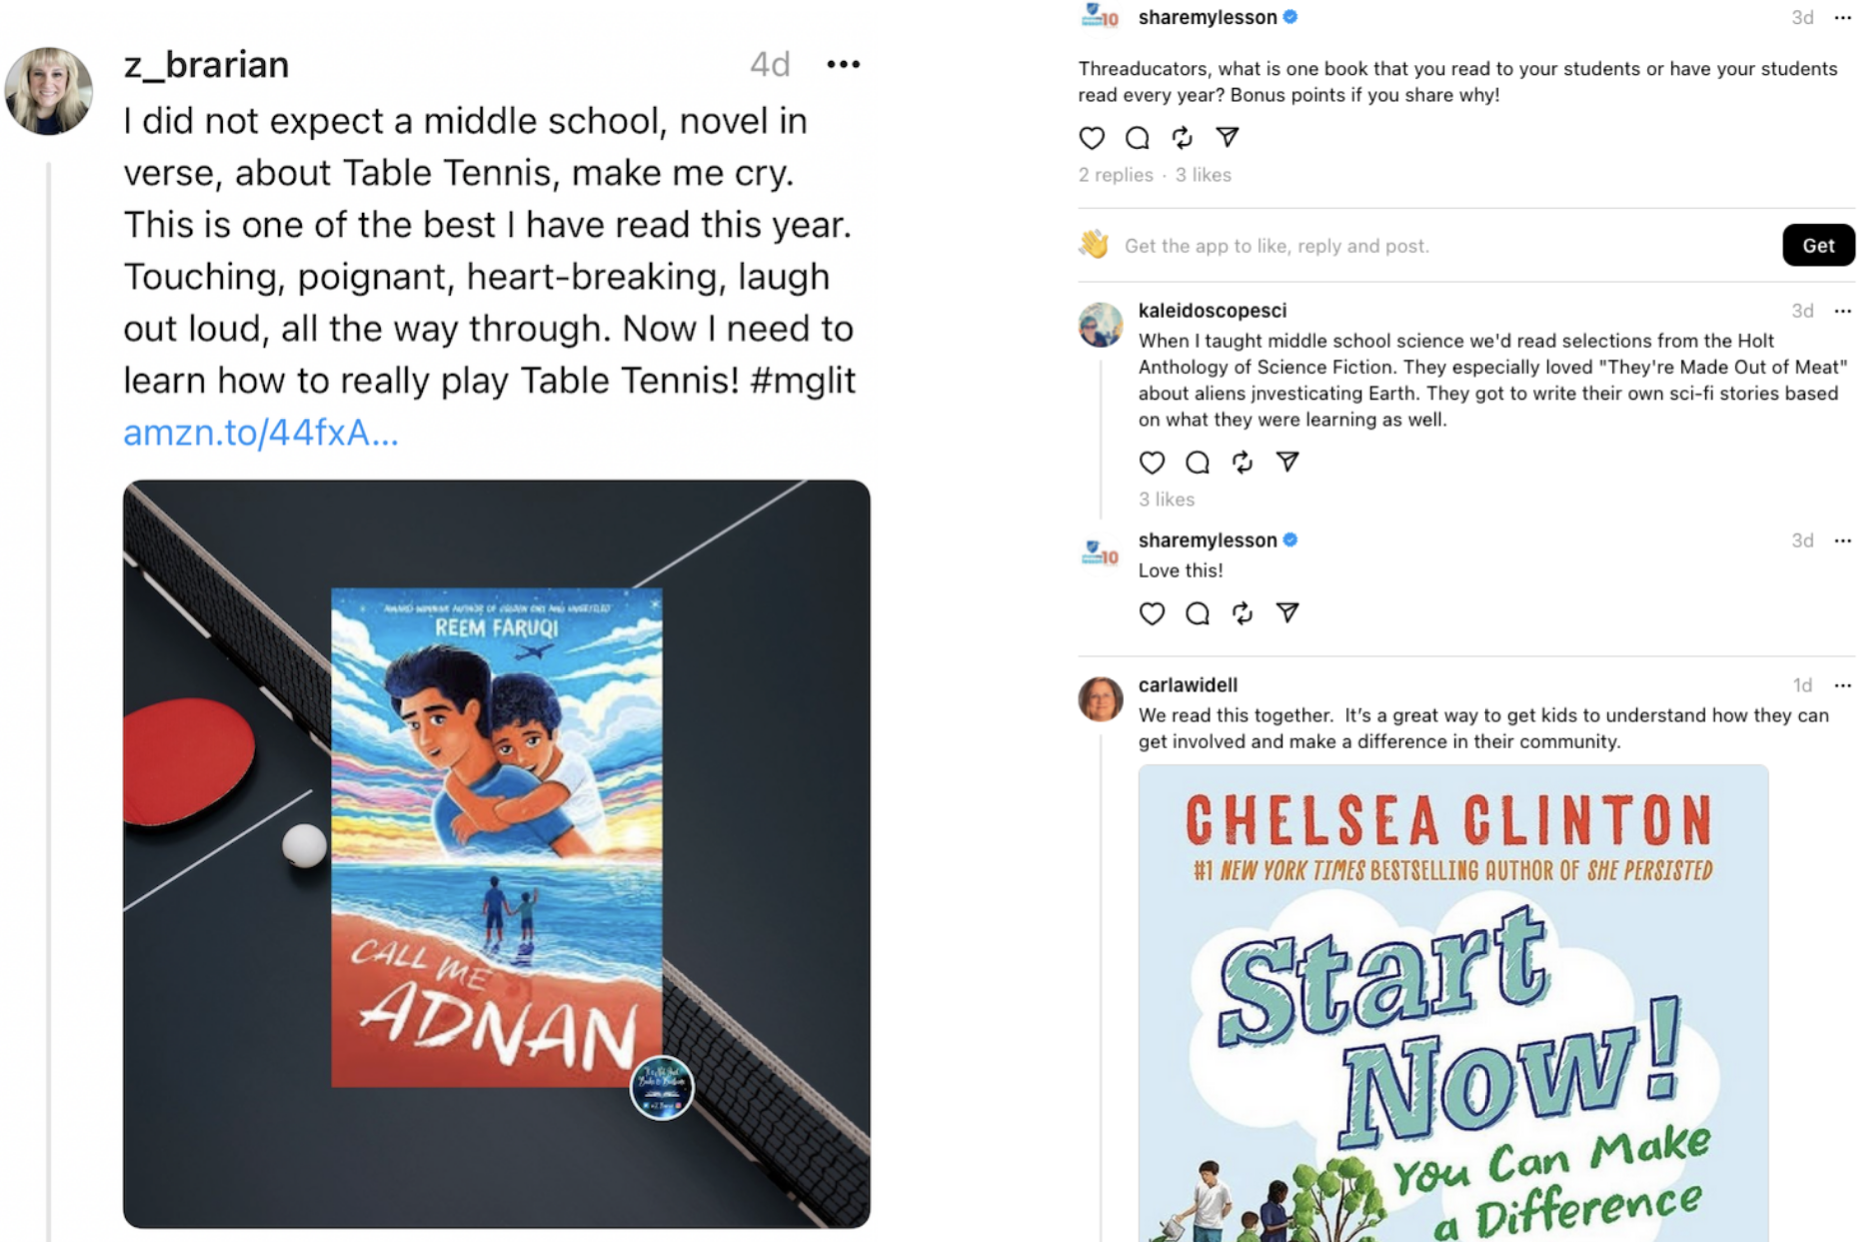
Task: Share the sharemylesson Threaducators post
Action: pyautogui.click(x=1227, y=138)
